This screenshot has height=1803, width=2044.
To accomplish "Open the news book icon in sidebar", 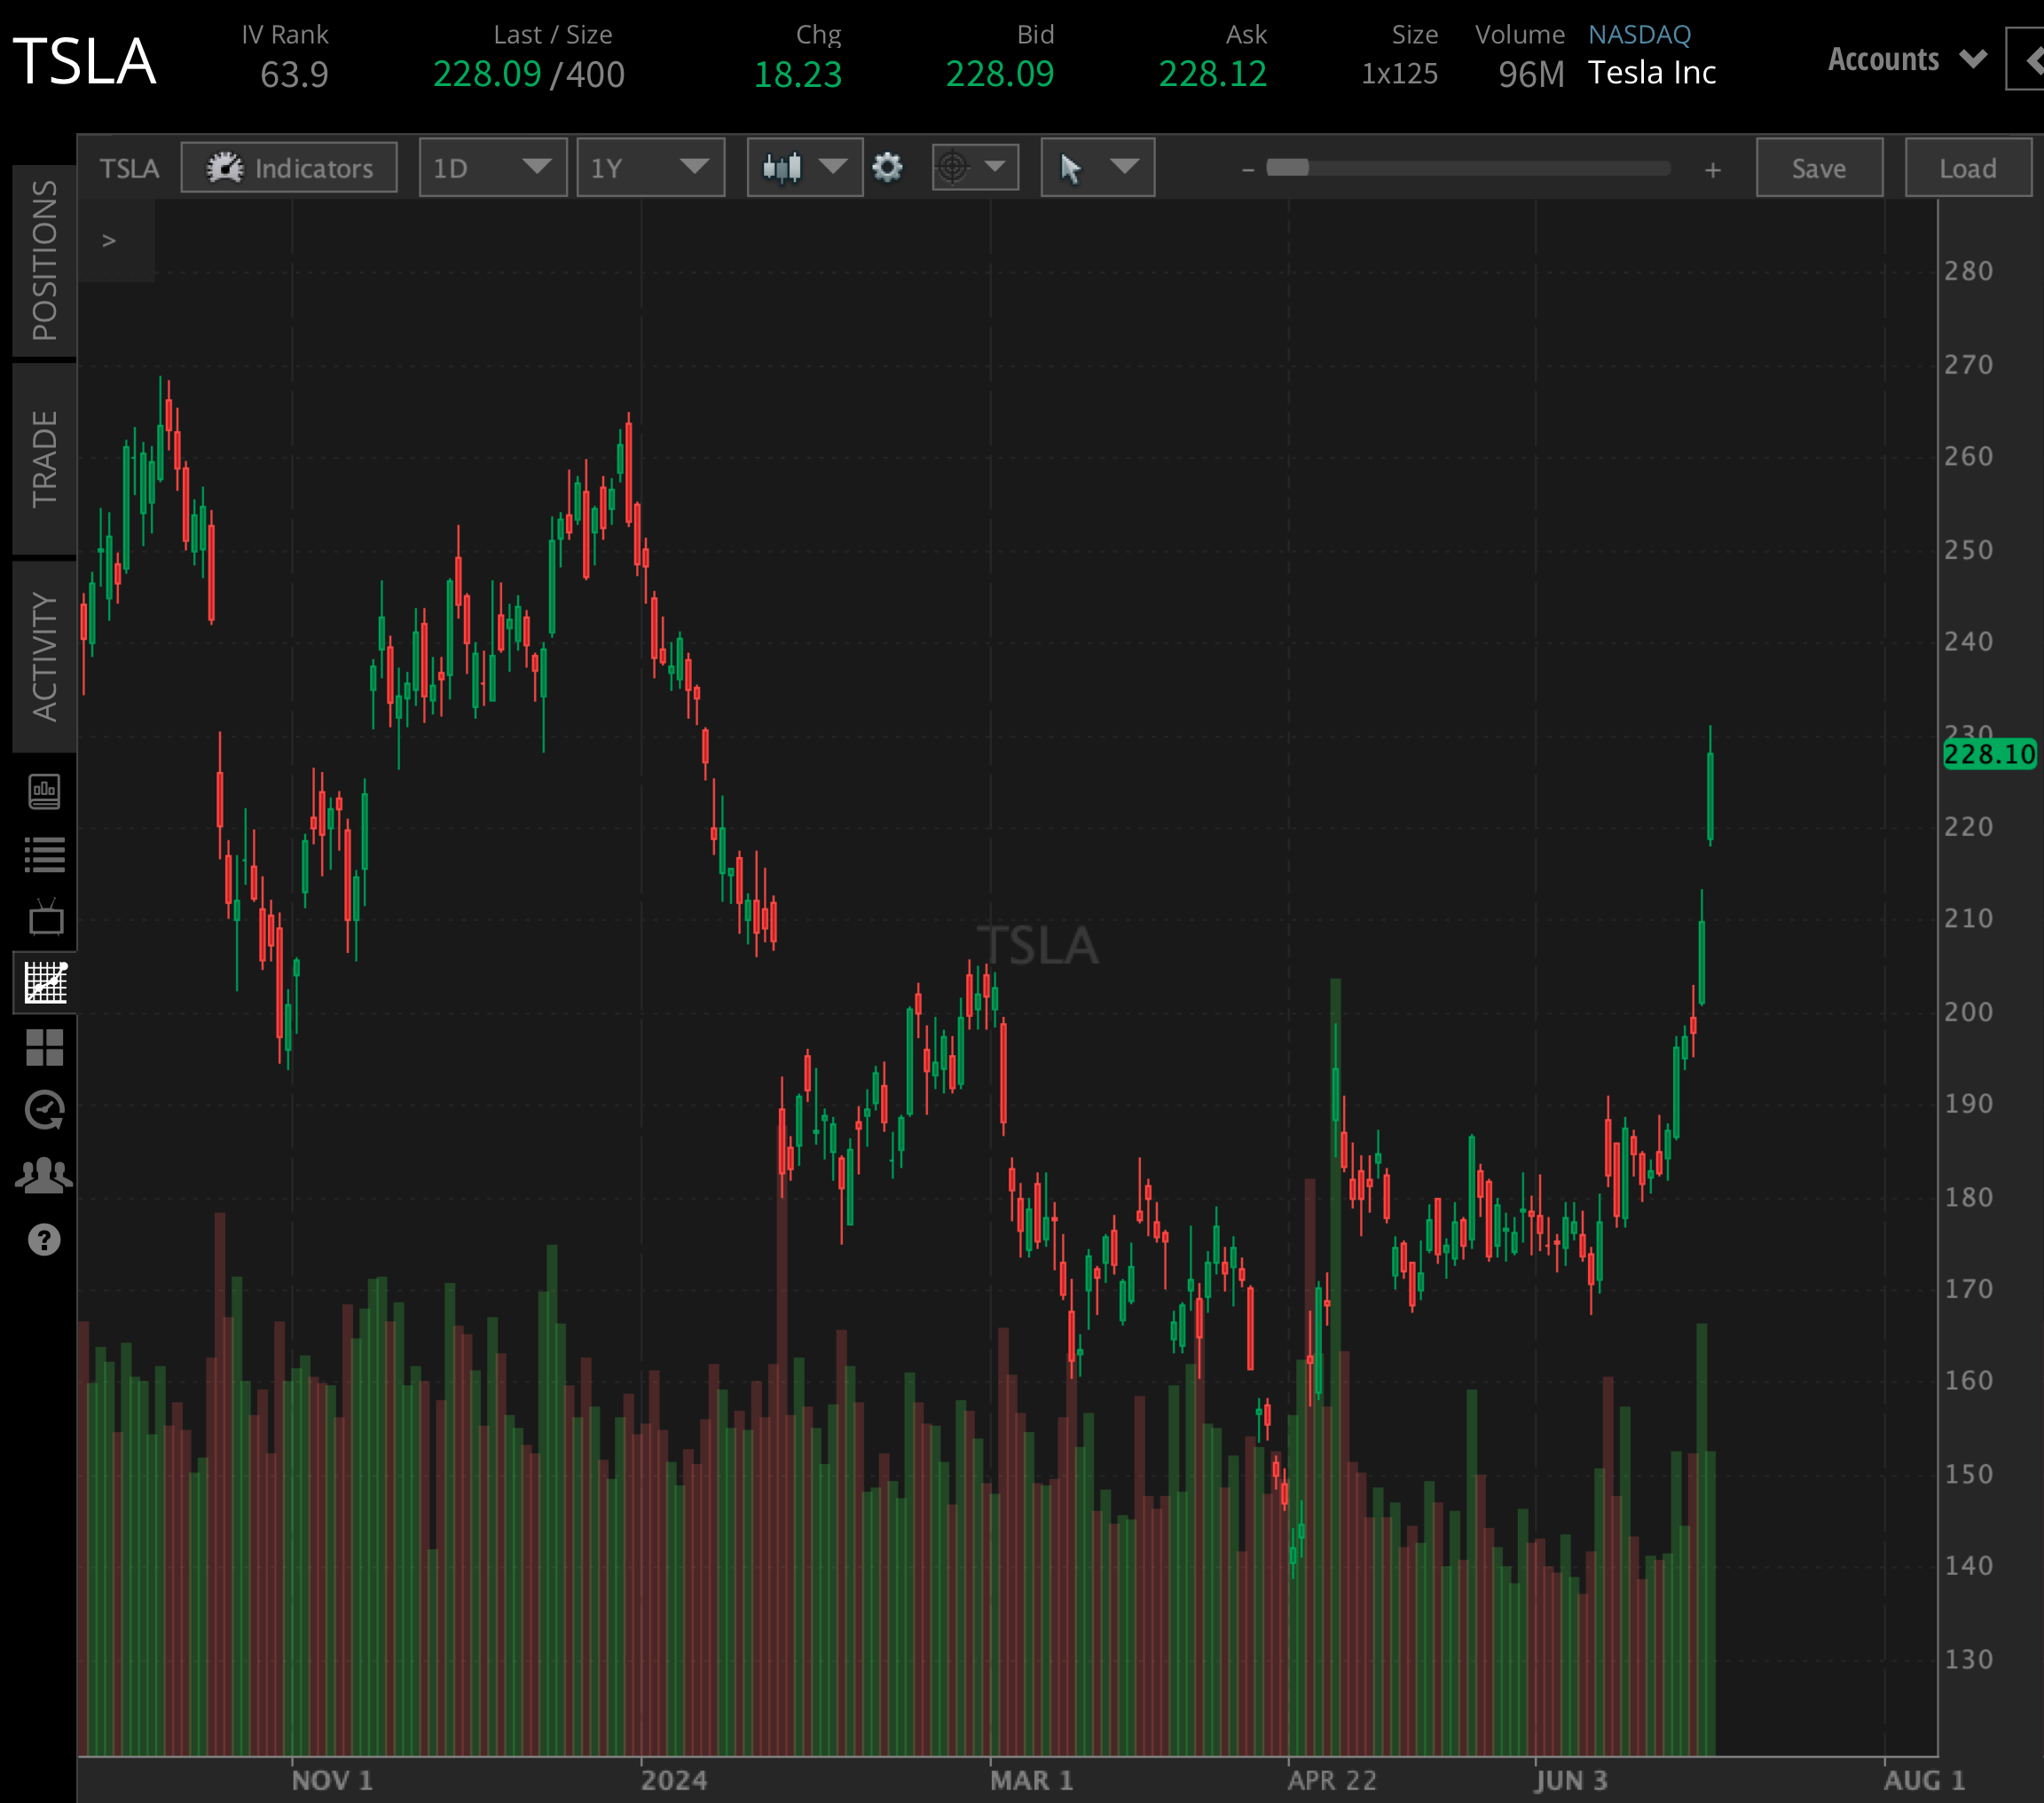I will point(42,790).
